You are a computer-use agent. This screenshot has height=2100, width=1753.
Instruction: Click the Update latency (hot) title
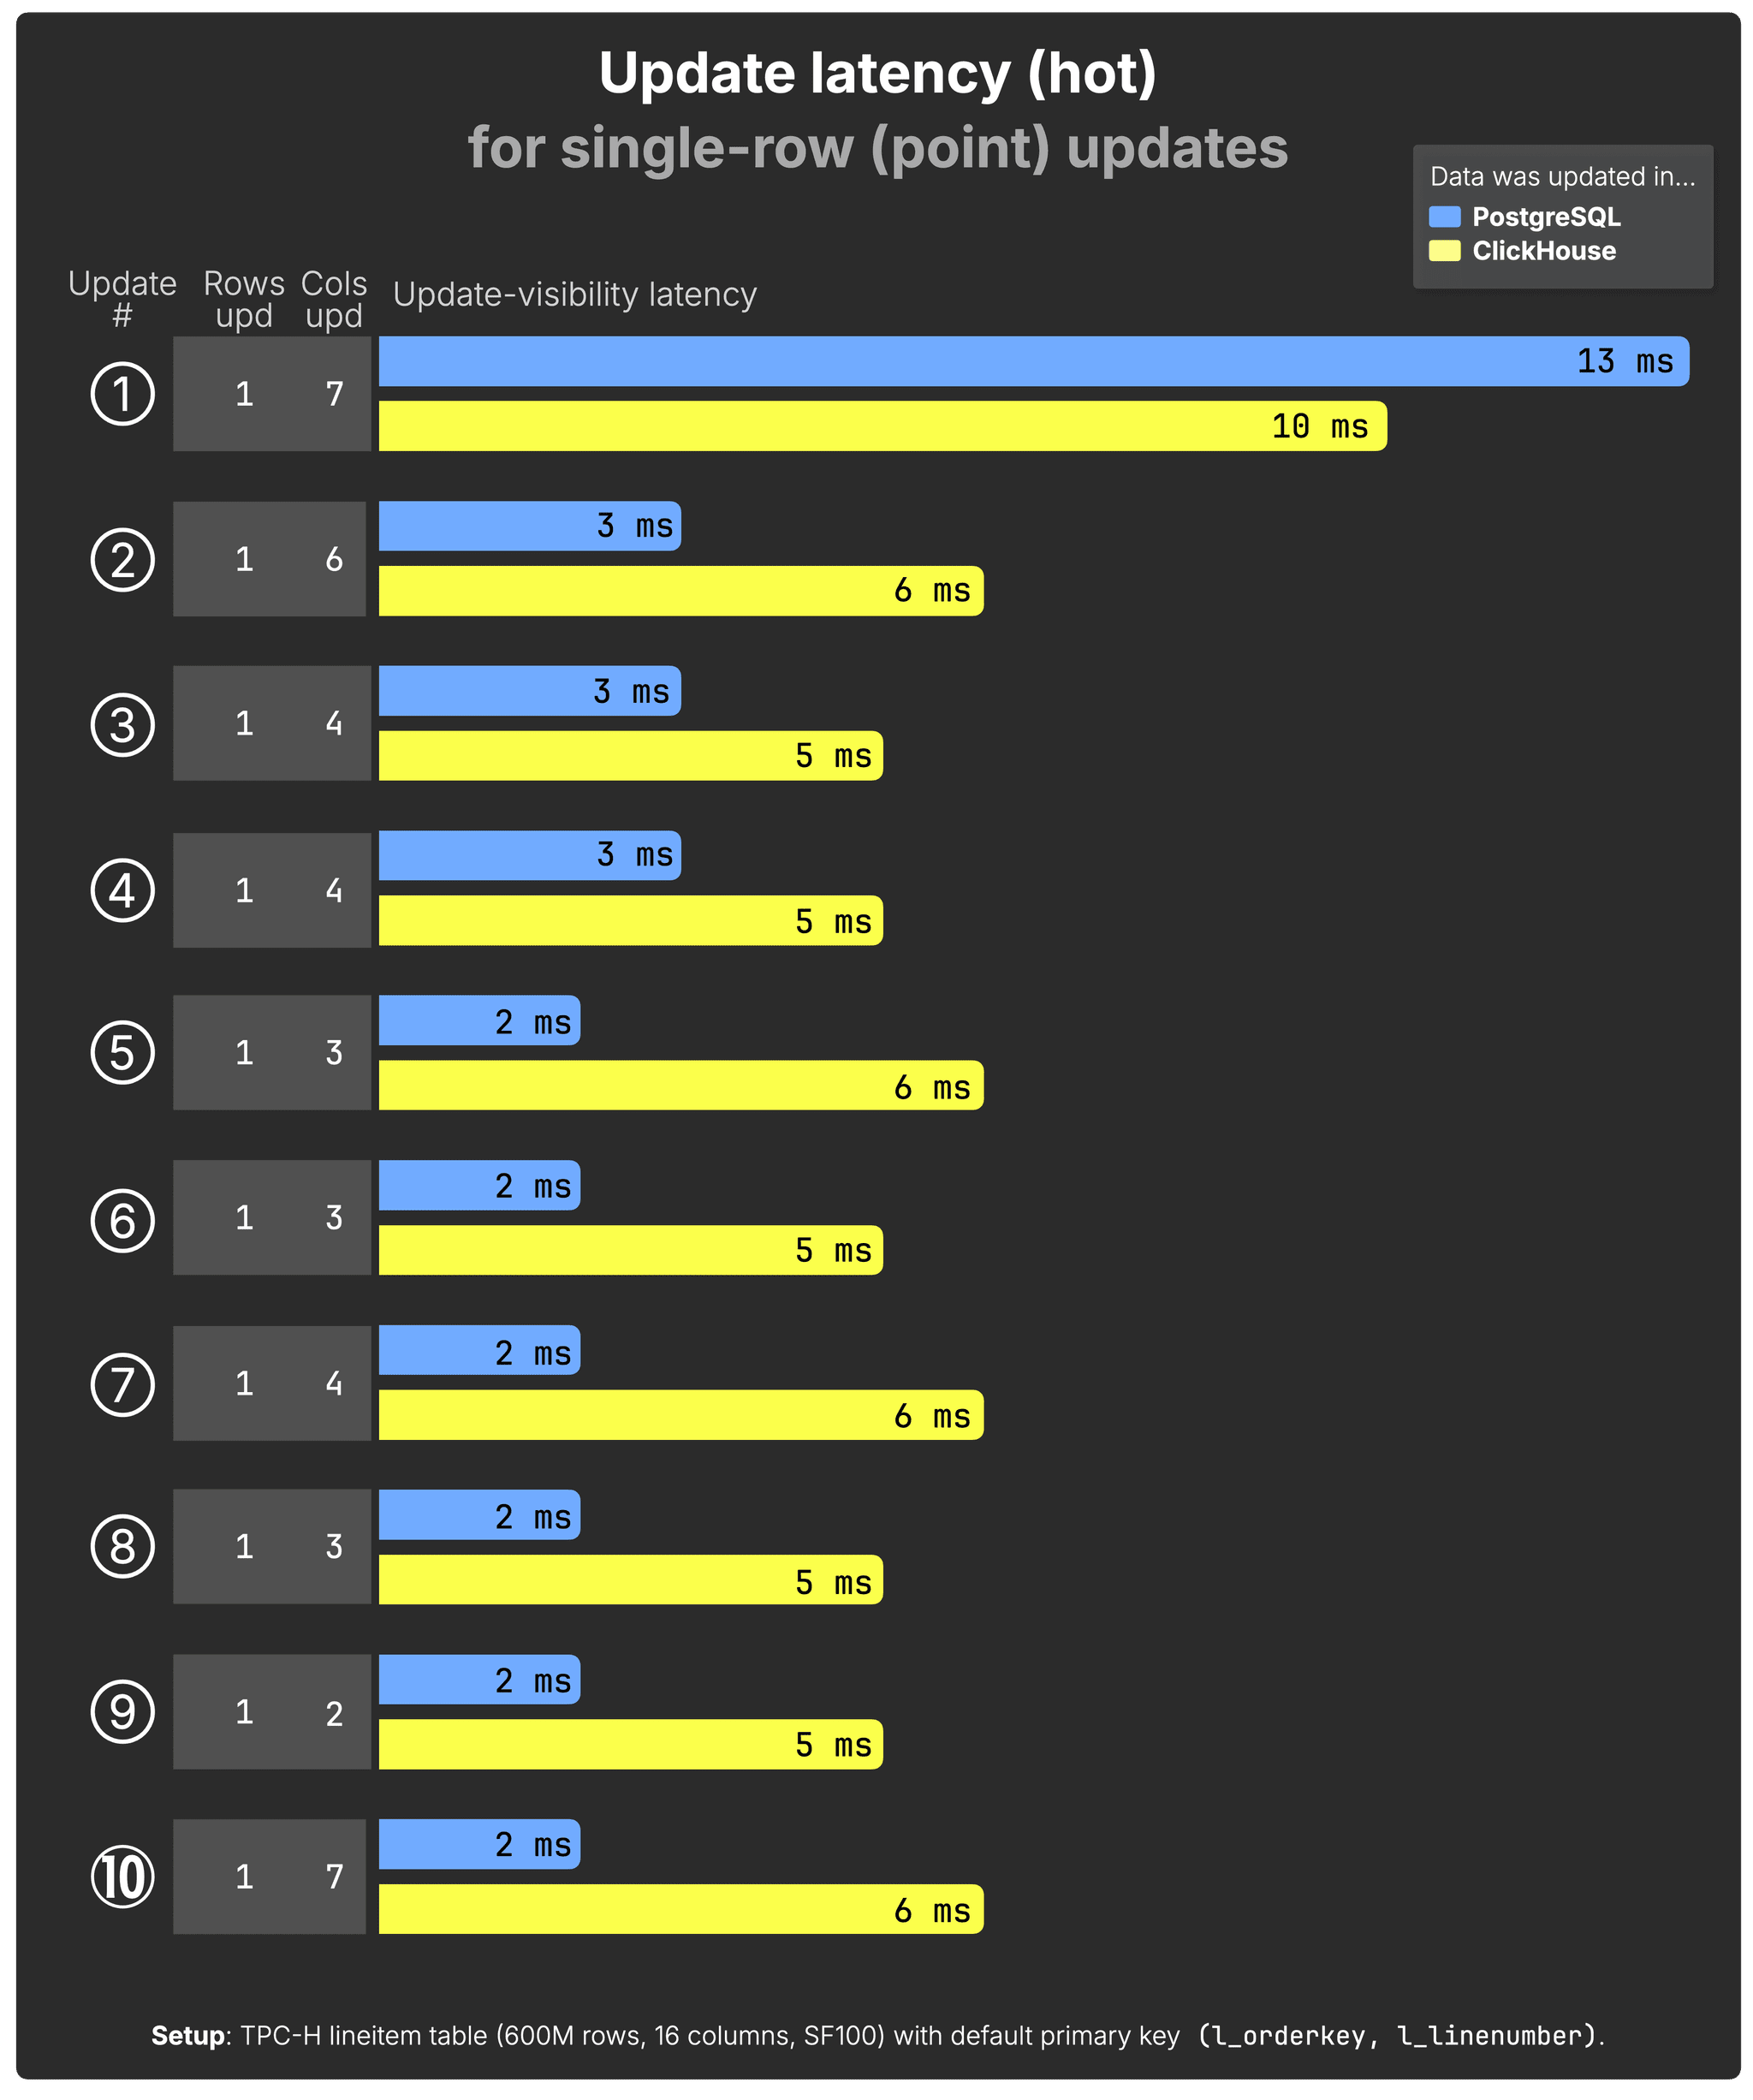coord(877,74)
